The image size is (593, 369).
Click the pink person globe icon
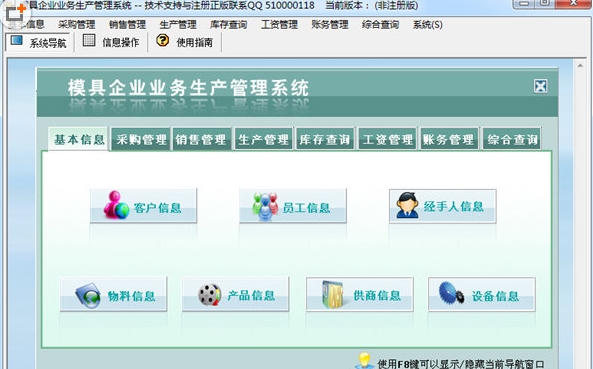116,205
